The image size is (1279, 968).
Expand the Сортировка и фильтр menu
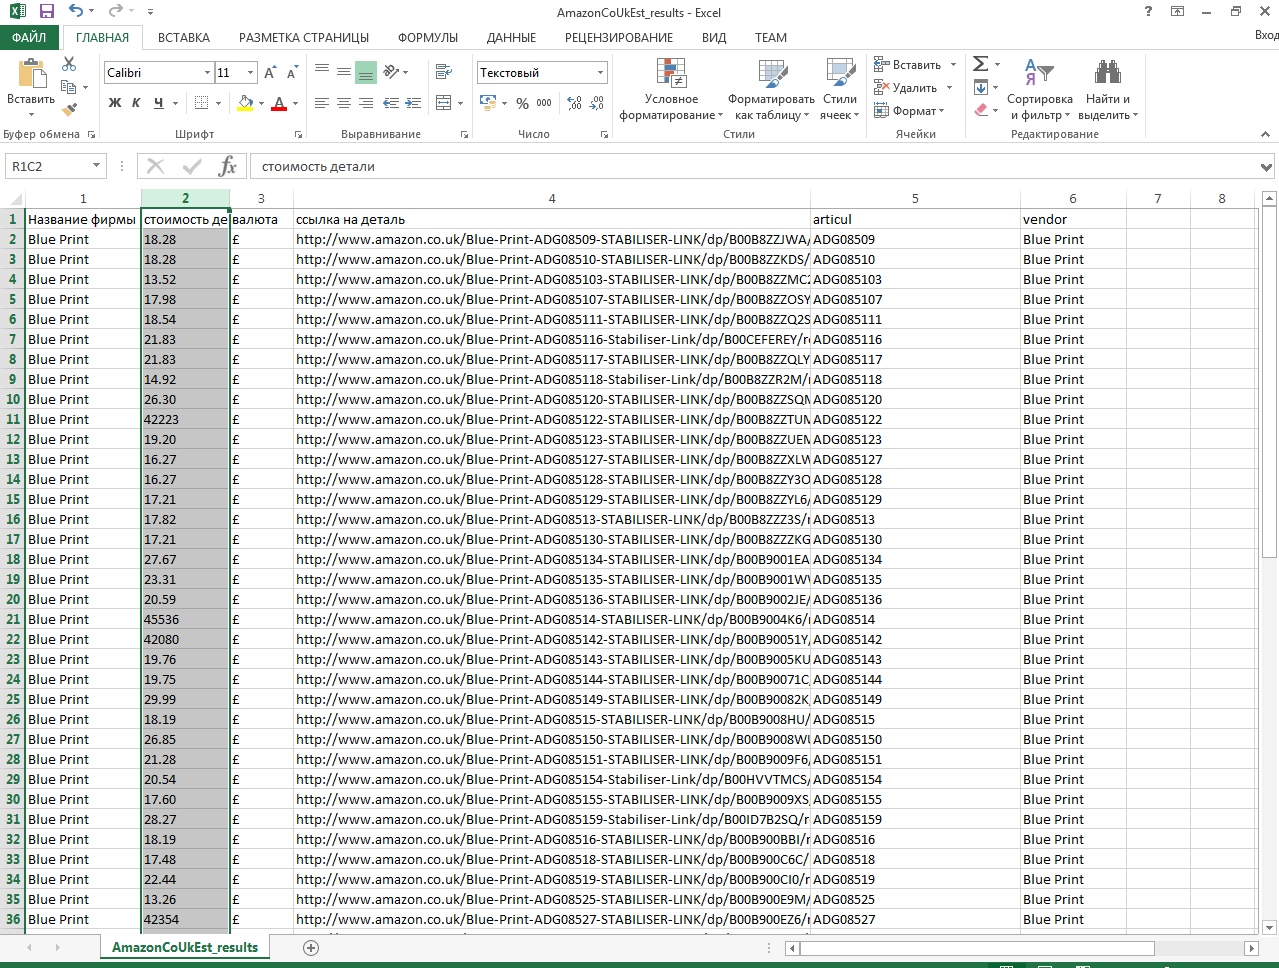pyautogui.click(x=1040, y=89)
